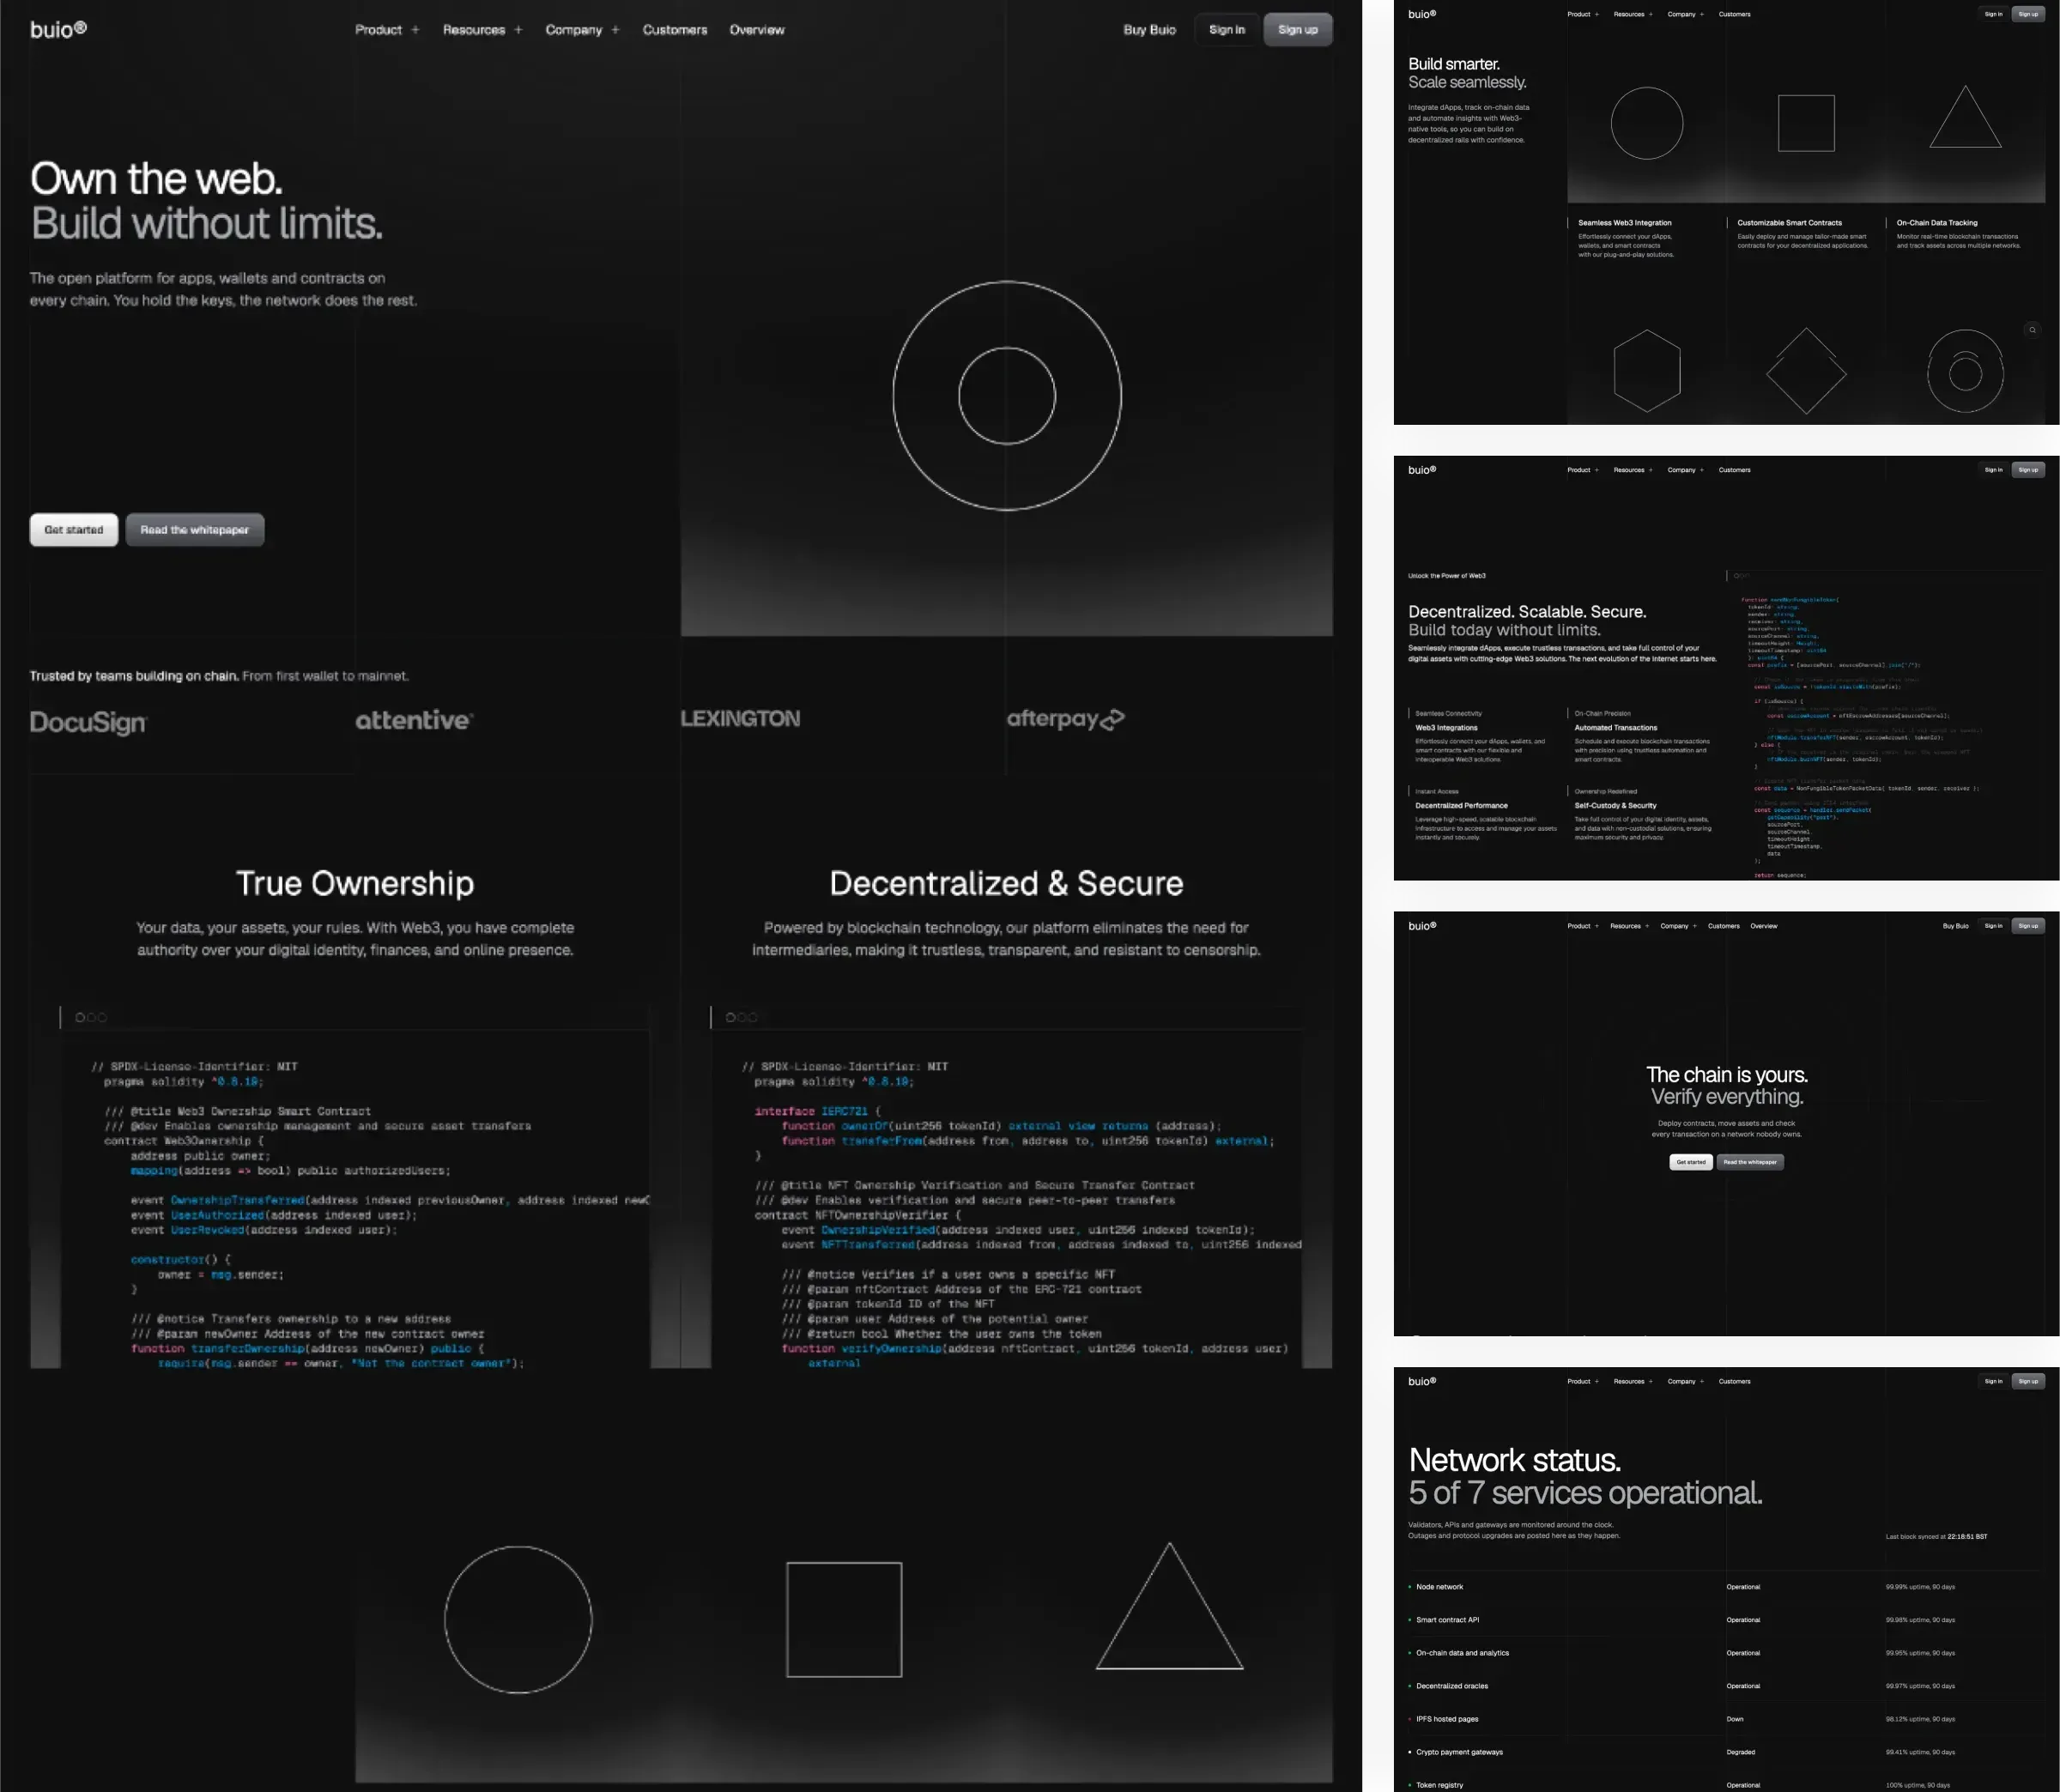Image resolution: width=2060 pixels, height=1792 pixels.
Task: Expand Product menu on Own the web page
Action: click(x=387, y=30)
